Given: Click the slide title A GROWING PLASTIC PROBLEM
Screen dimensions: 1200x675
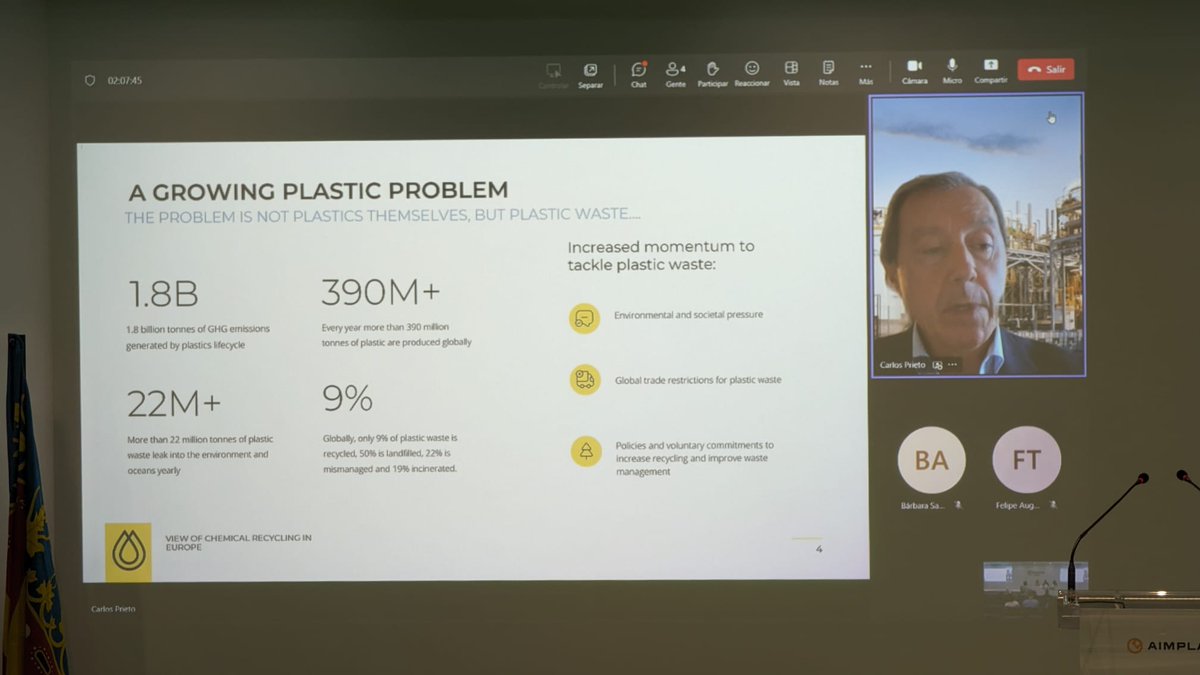Looking at the screenshot, I should [318, 190].
